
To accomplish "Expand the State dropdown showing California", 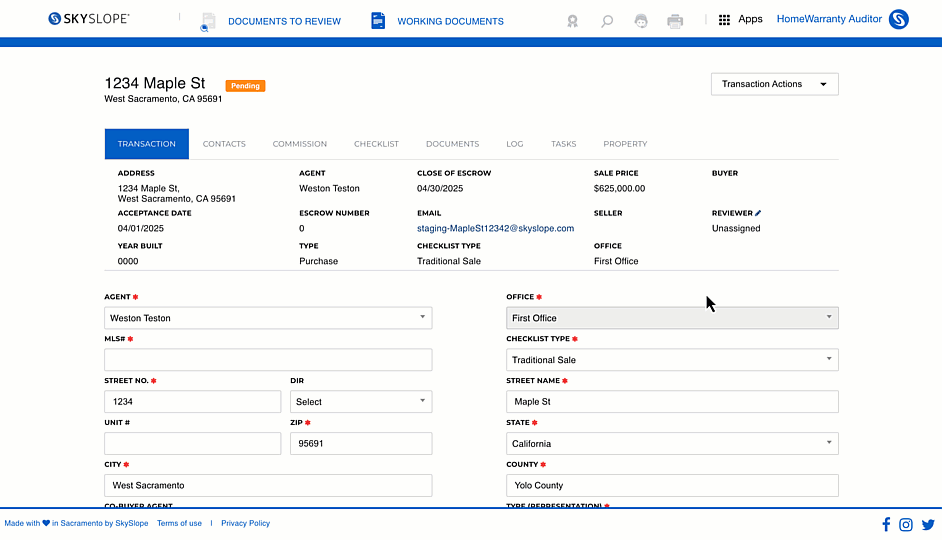I will [x=672, y=443].
